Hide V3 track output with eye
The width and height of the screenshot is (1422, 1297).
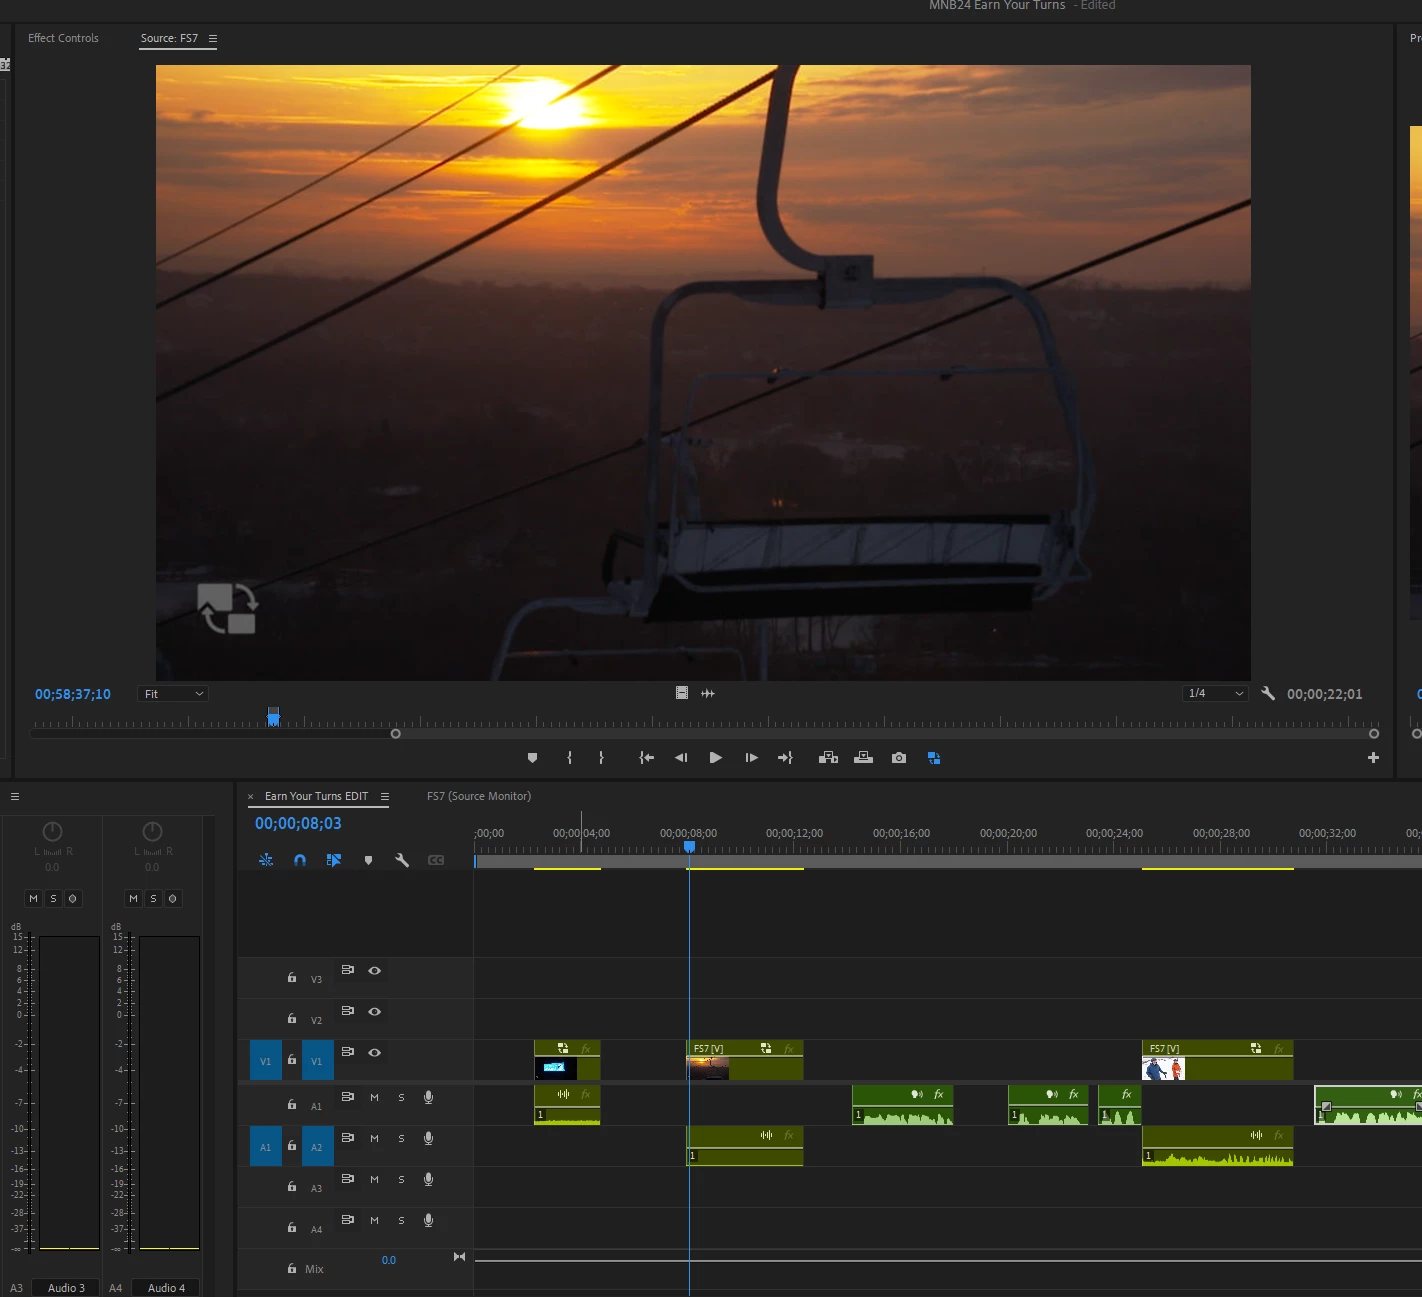click(375, 970)
